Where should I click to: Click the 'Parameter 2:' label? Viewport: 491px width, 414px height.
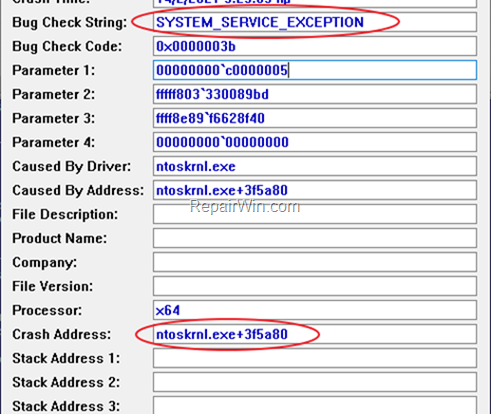coord(54,95)
